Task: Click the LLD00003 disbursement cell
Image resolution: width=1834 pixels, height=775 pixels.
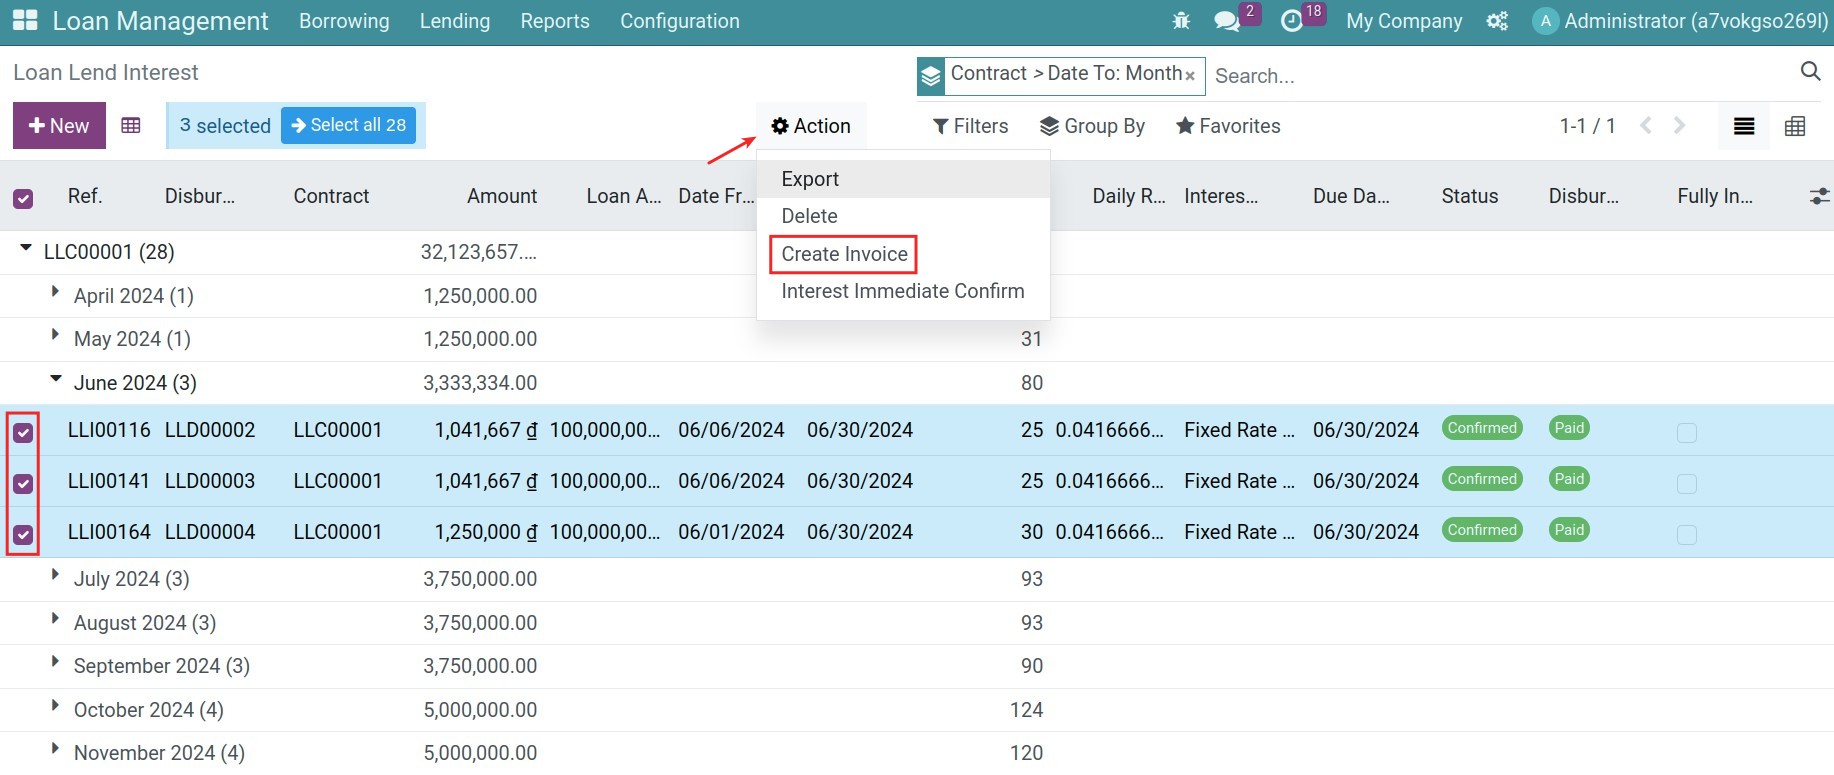Action: click(210, 481)
